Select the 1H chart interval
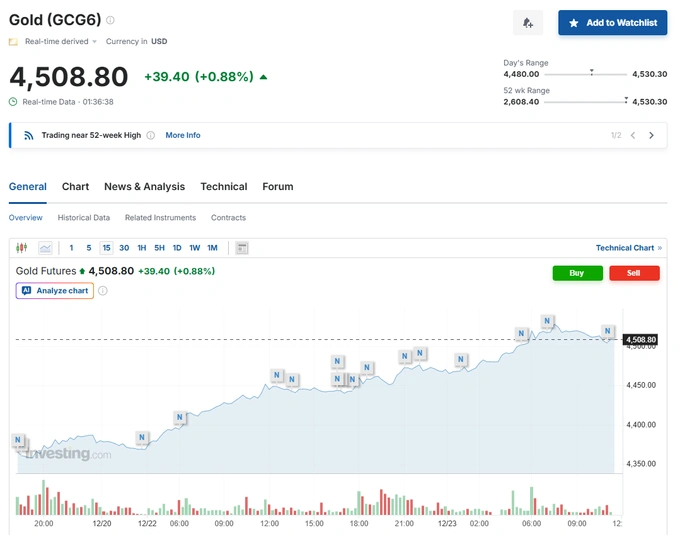Image resolution: width=680 pixels, height=535 pixels. (142, 248)
